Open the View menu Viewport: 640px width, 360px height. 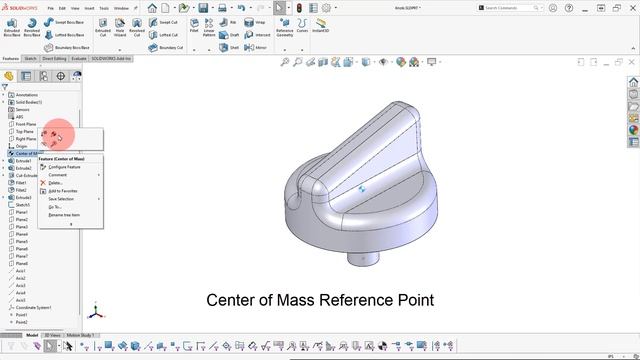point(75,8)
